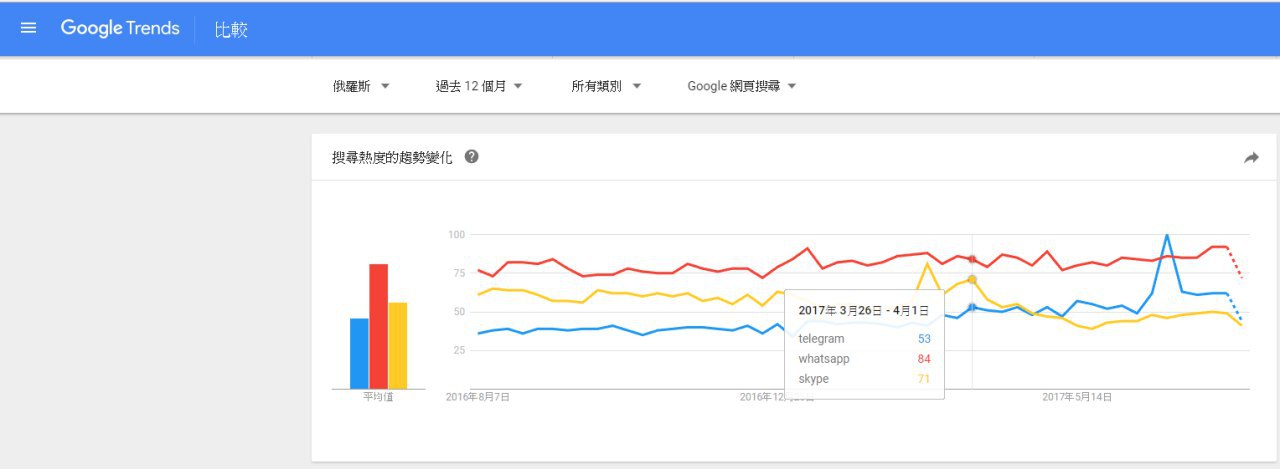The image size is (1280, 469).
Task: Open the 過去 12 個月 time range dropdown
Action: (479, 86)
